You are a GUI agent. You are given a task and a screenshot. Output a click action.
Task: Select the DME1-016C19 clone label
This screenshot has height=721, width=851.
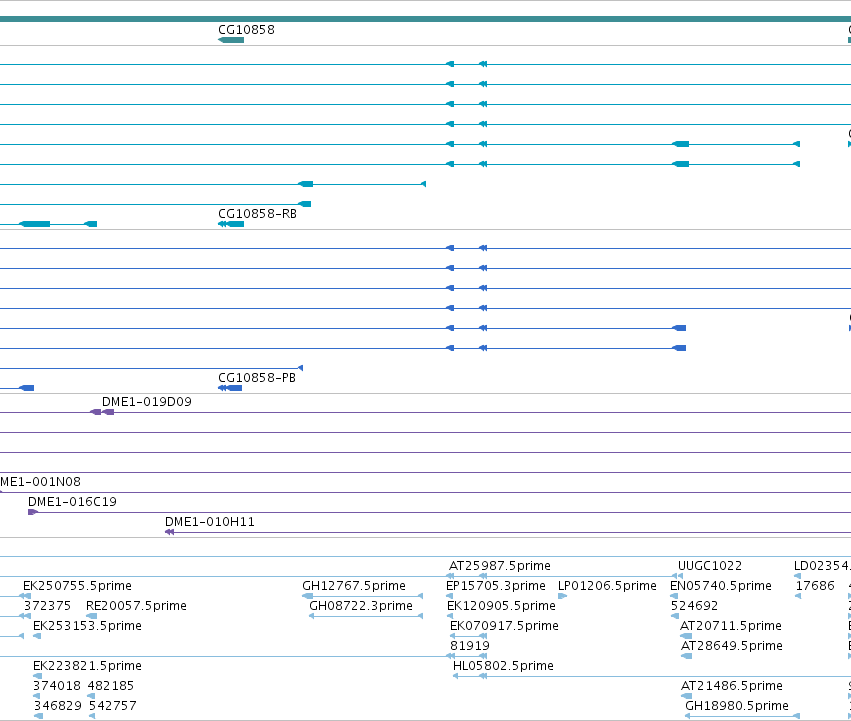pos(72,502)
